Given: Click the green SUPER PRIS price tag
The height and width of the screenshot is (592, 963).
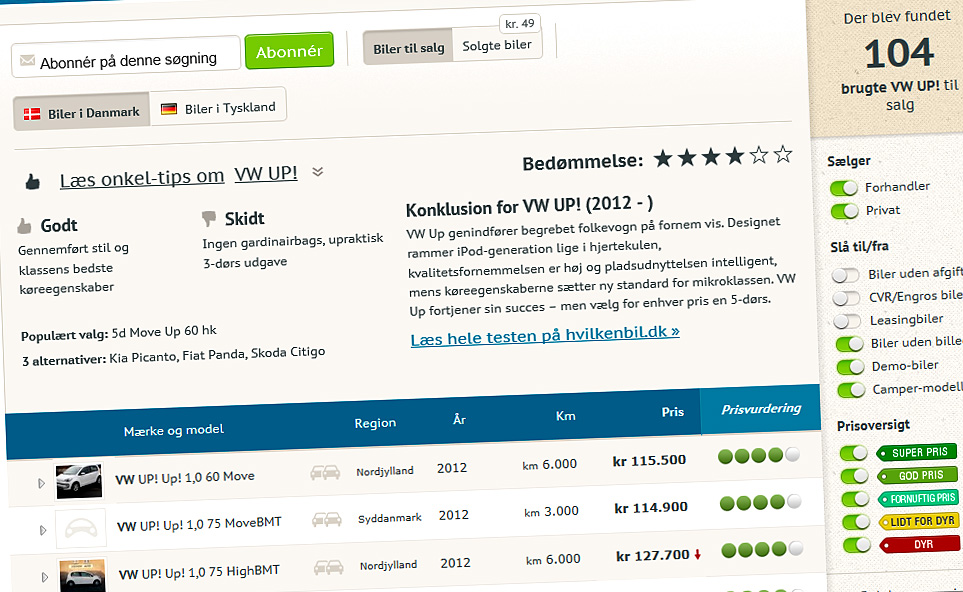Looking at the screenshot, I should pyautogui.click(x=919, y=453).
